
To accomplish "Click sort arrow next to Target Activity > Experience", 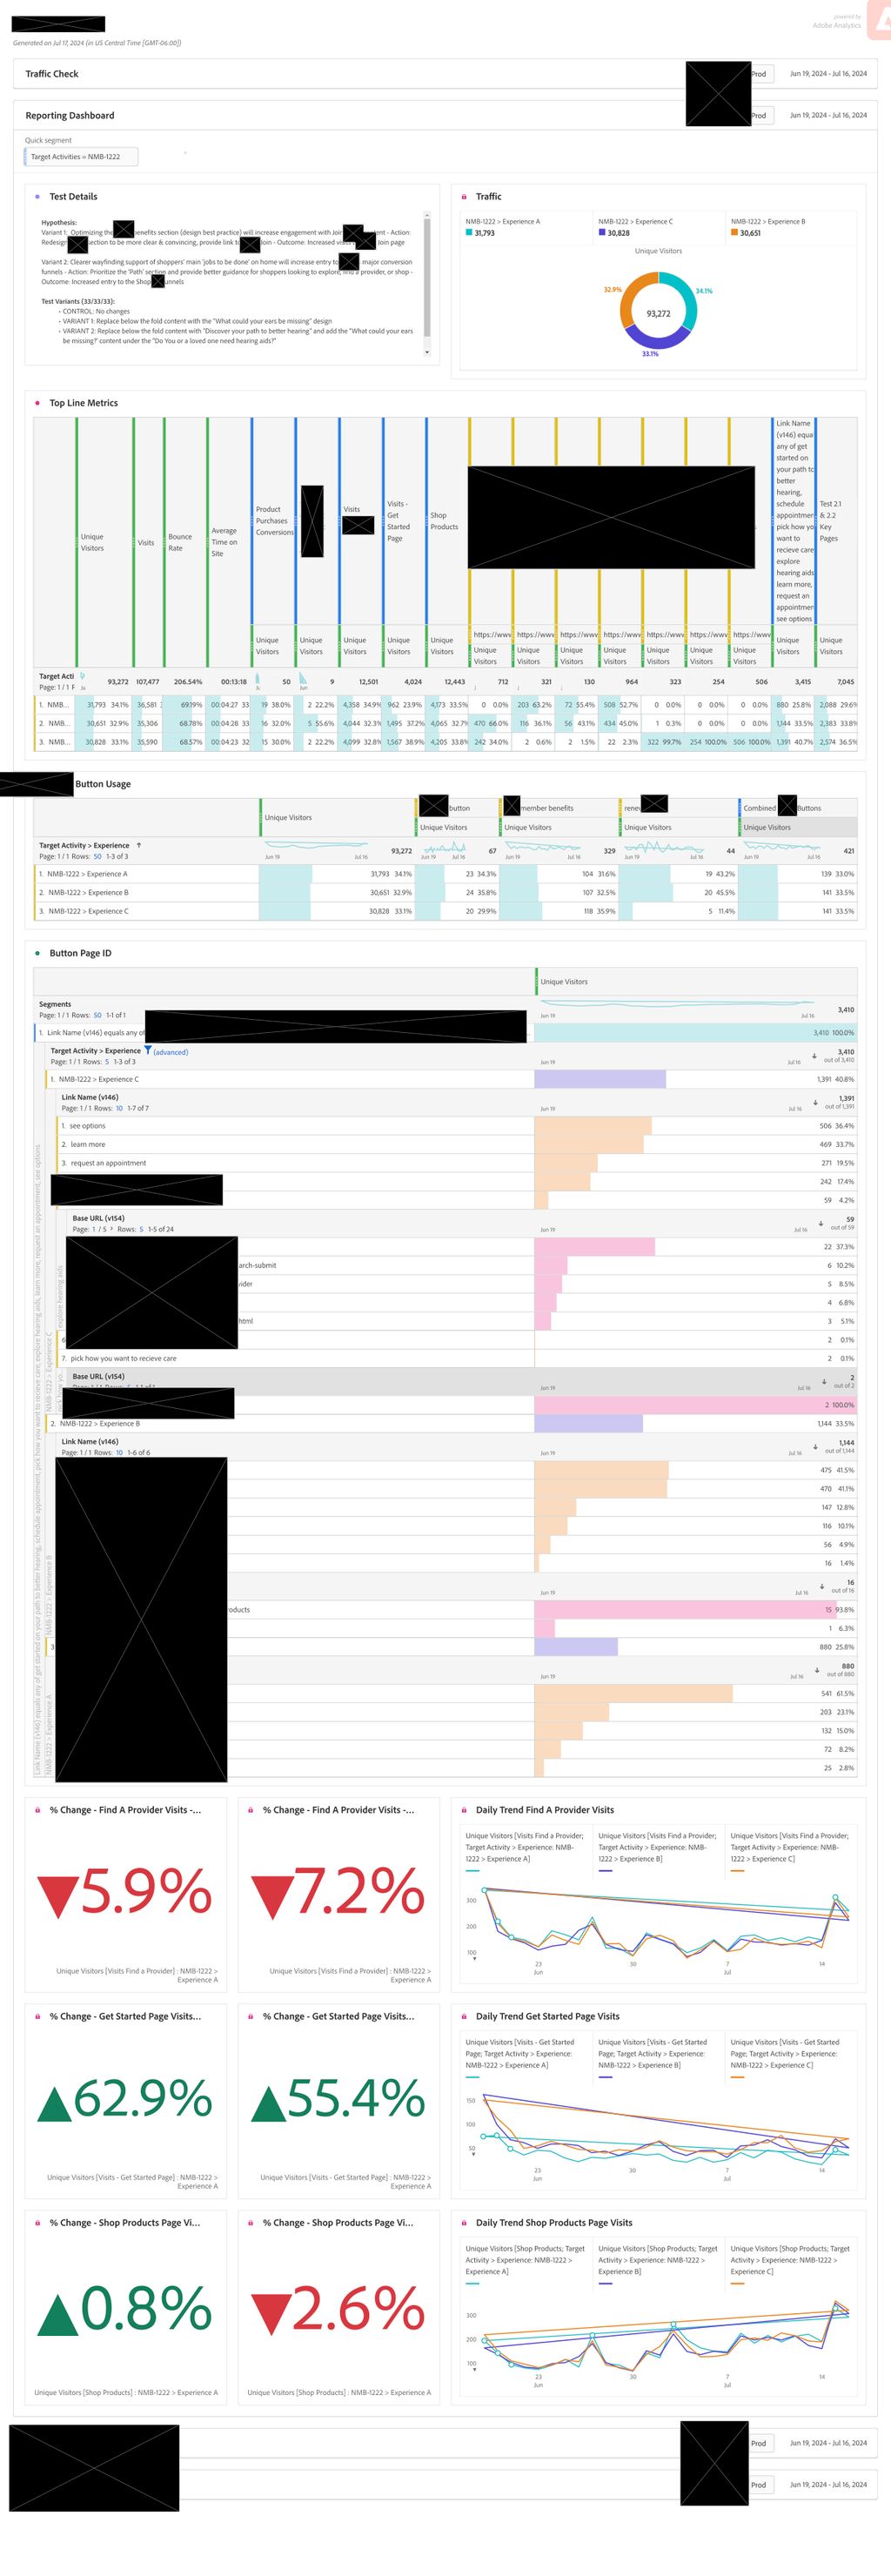I will pos(138,845).
